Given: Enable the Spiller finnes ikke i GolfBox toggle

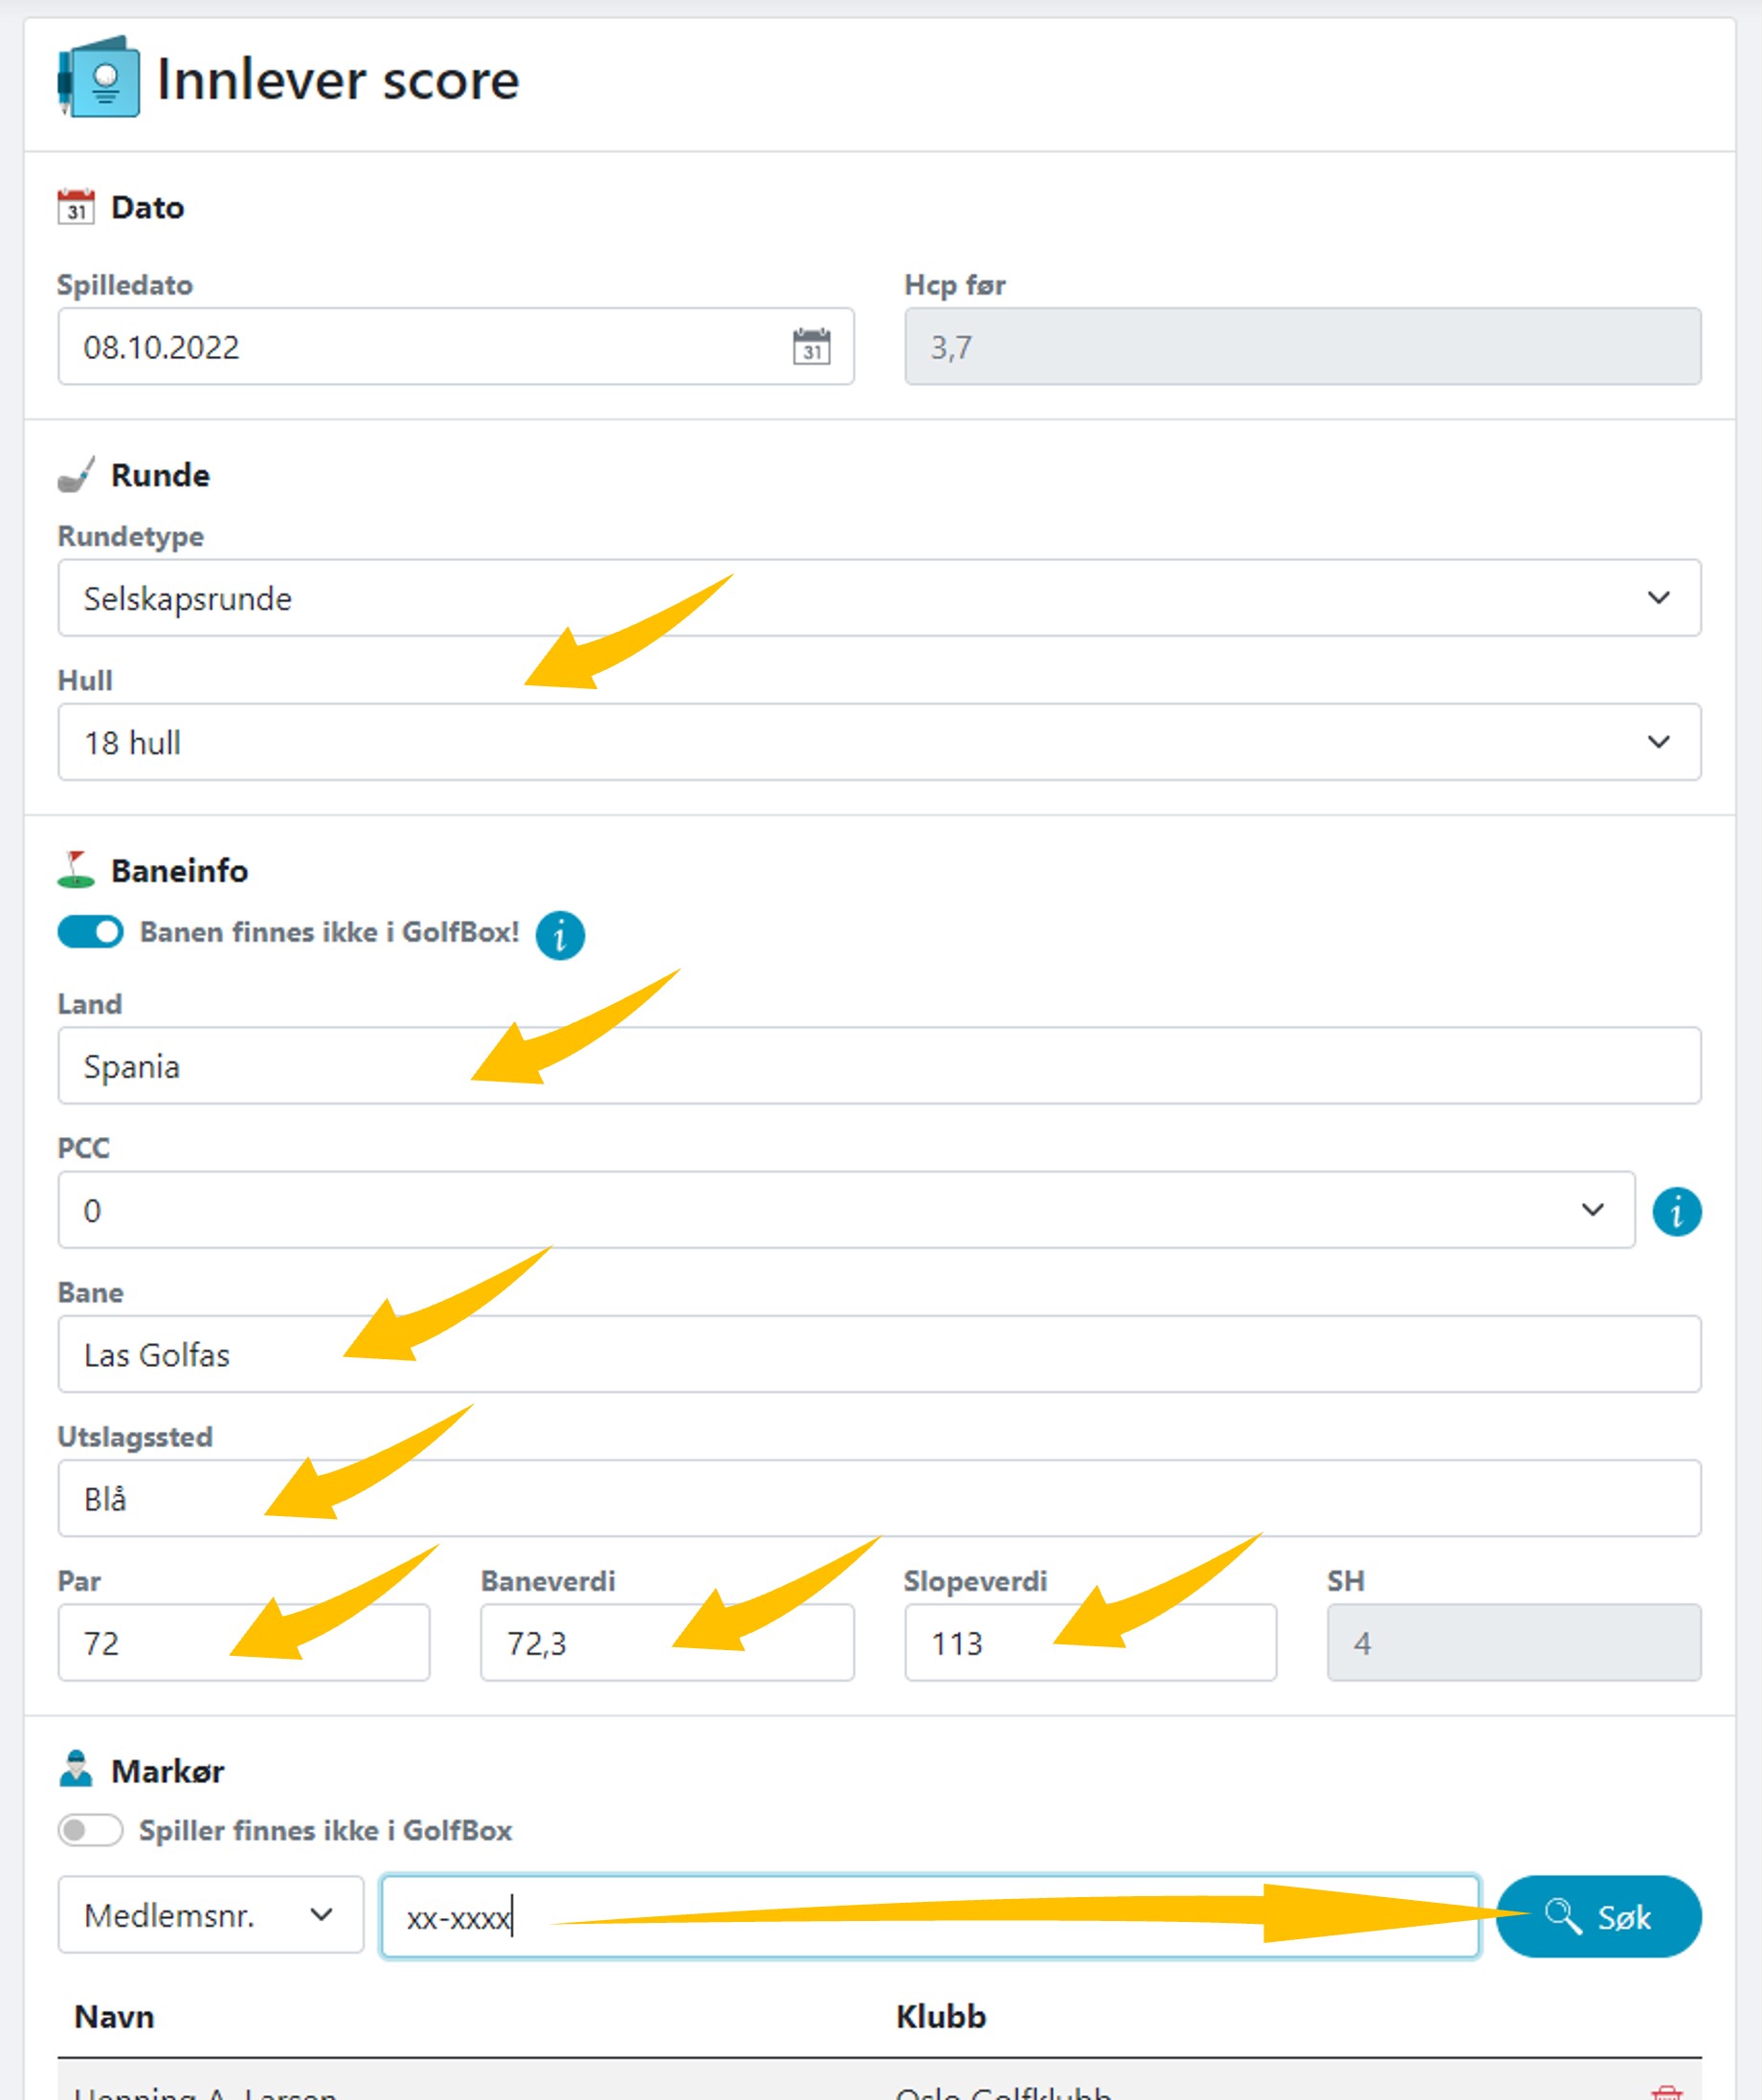Looking at the screenshot, I should point(90,1830).
